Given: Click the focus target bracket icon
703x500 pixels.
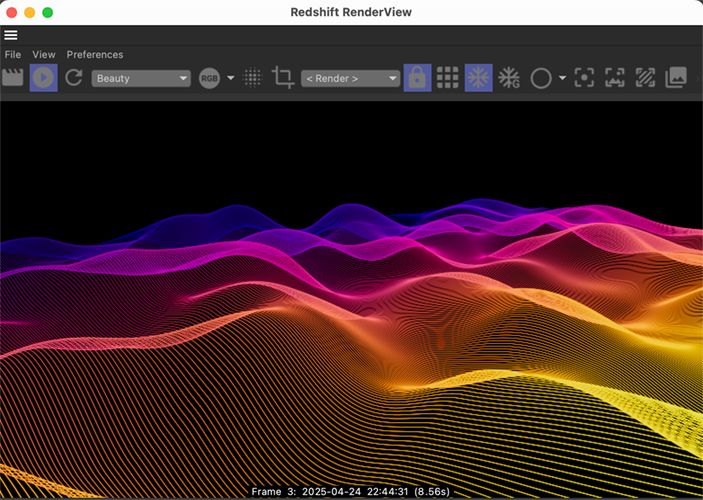Looking at the screenshot, I should [584, 78].
